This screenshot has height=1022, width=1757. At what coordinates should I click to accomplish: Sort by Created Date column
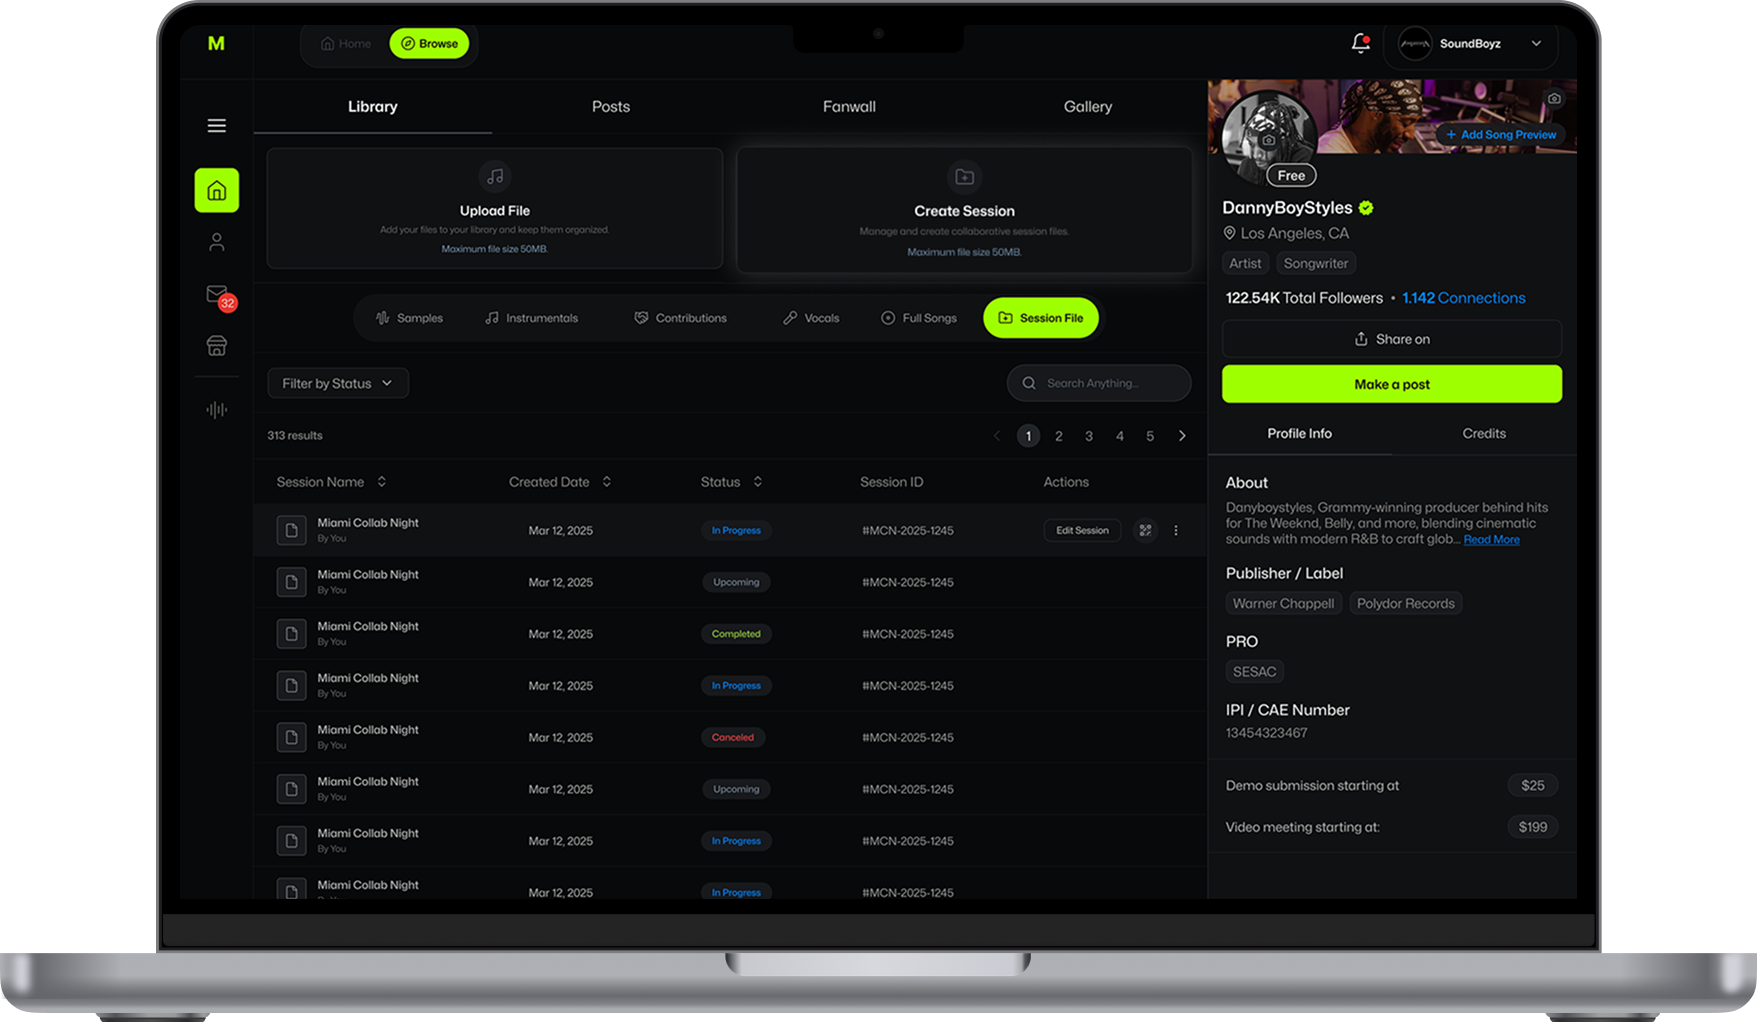point(606,482)
